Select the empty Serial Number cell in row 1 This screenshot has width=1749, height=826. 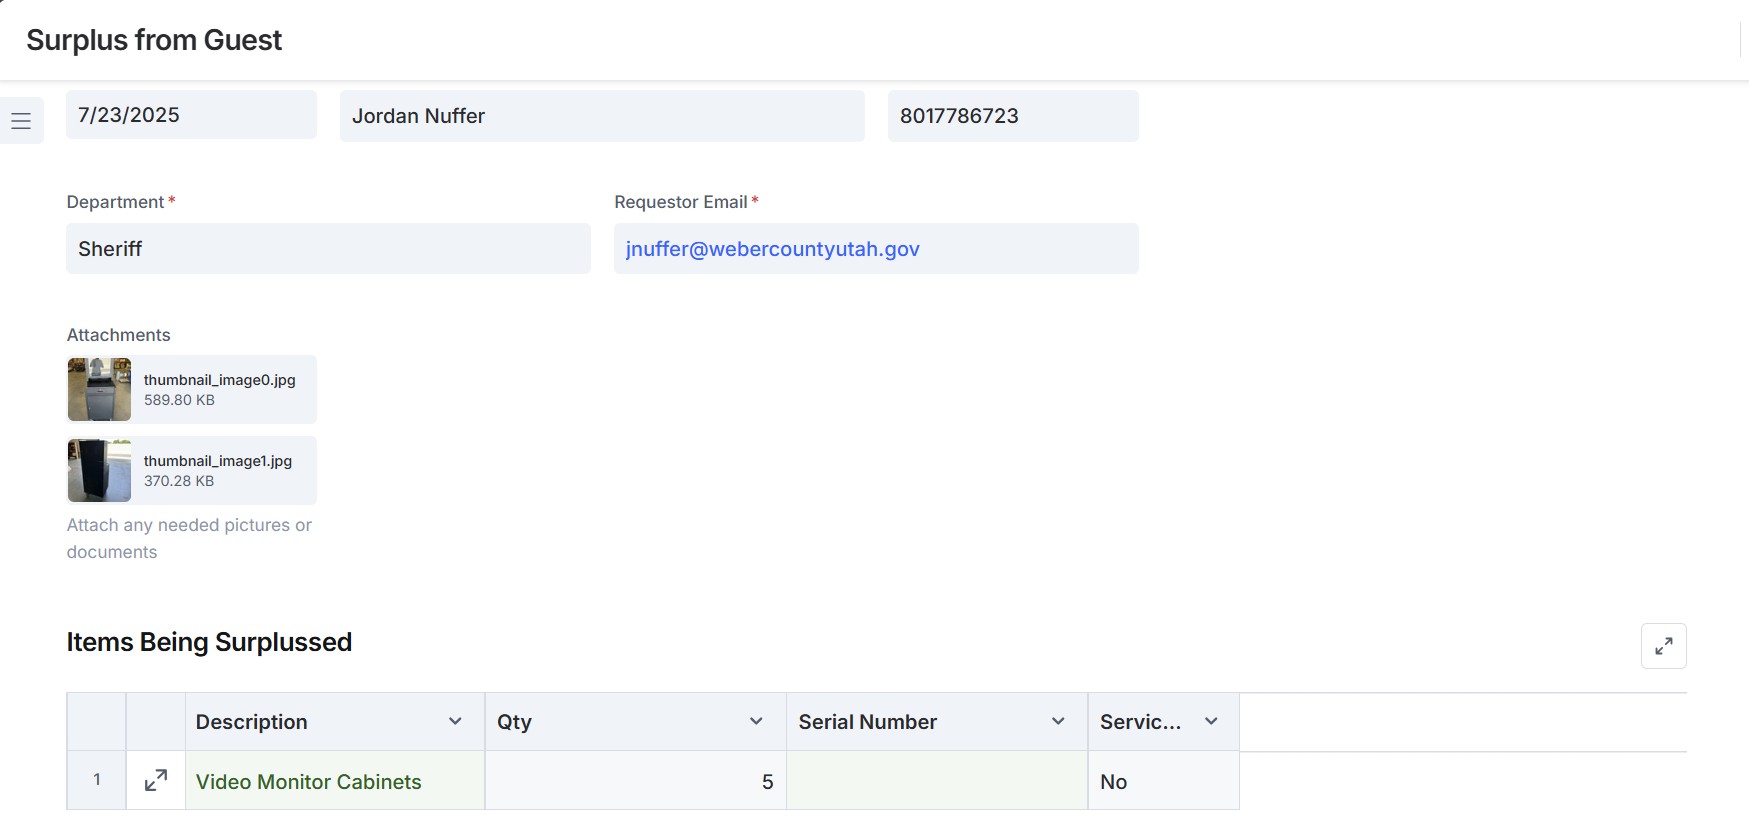[x=937, y=781]
